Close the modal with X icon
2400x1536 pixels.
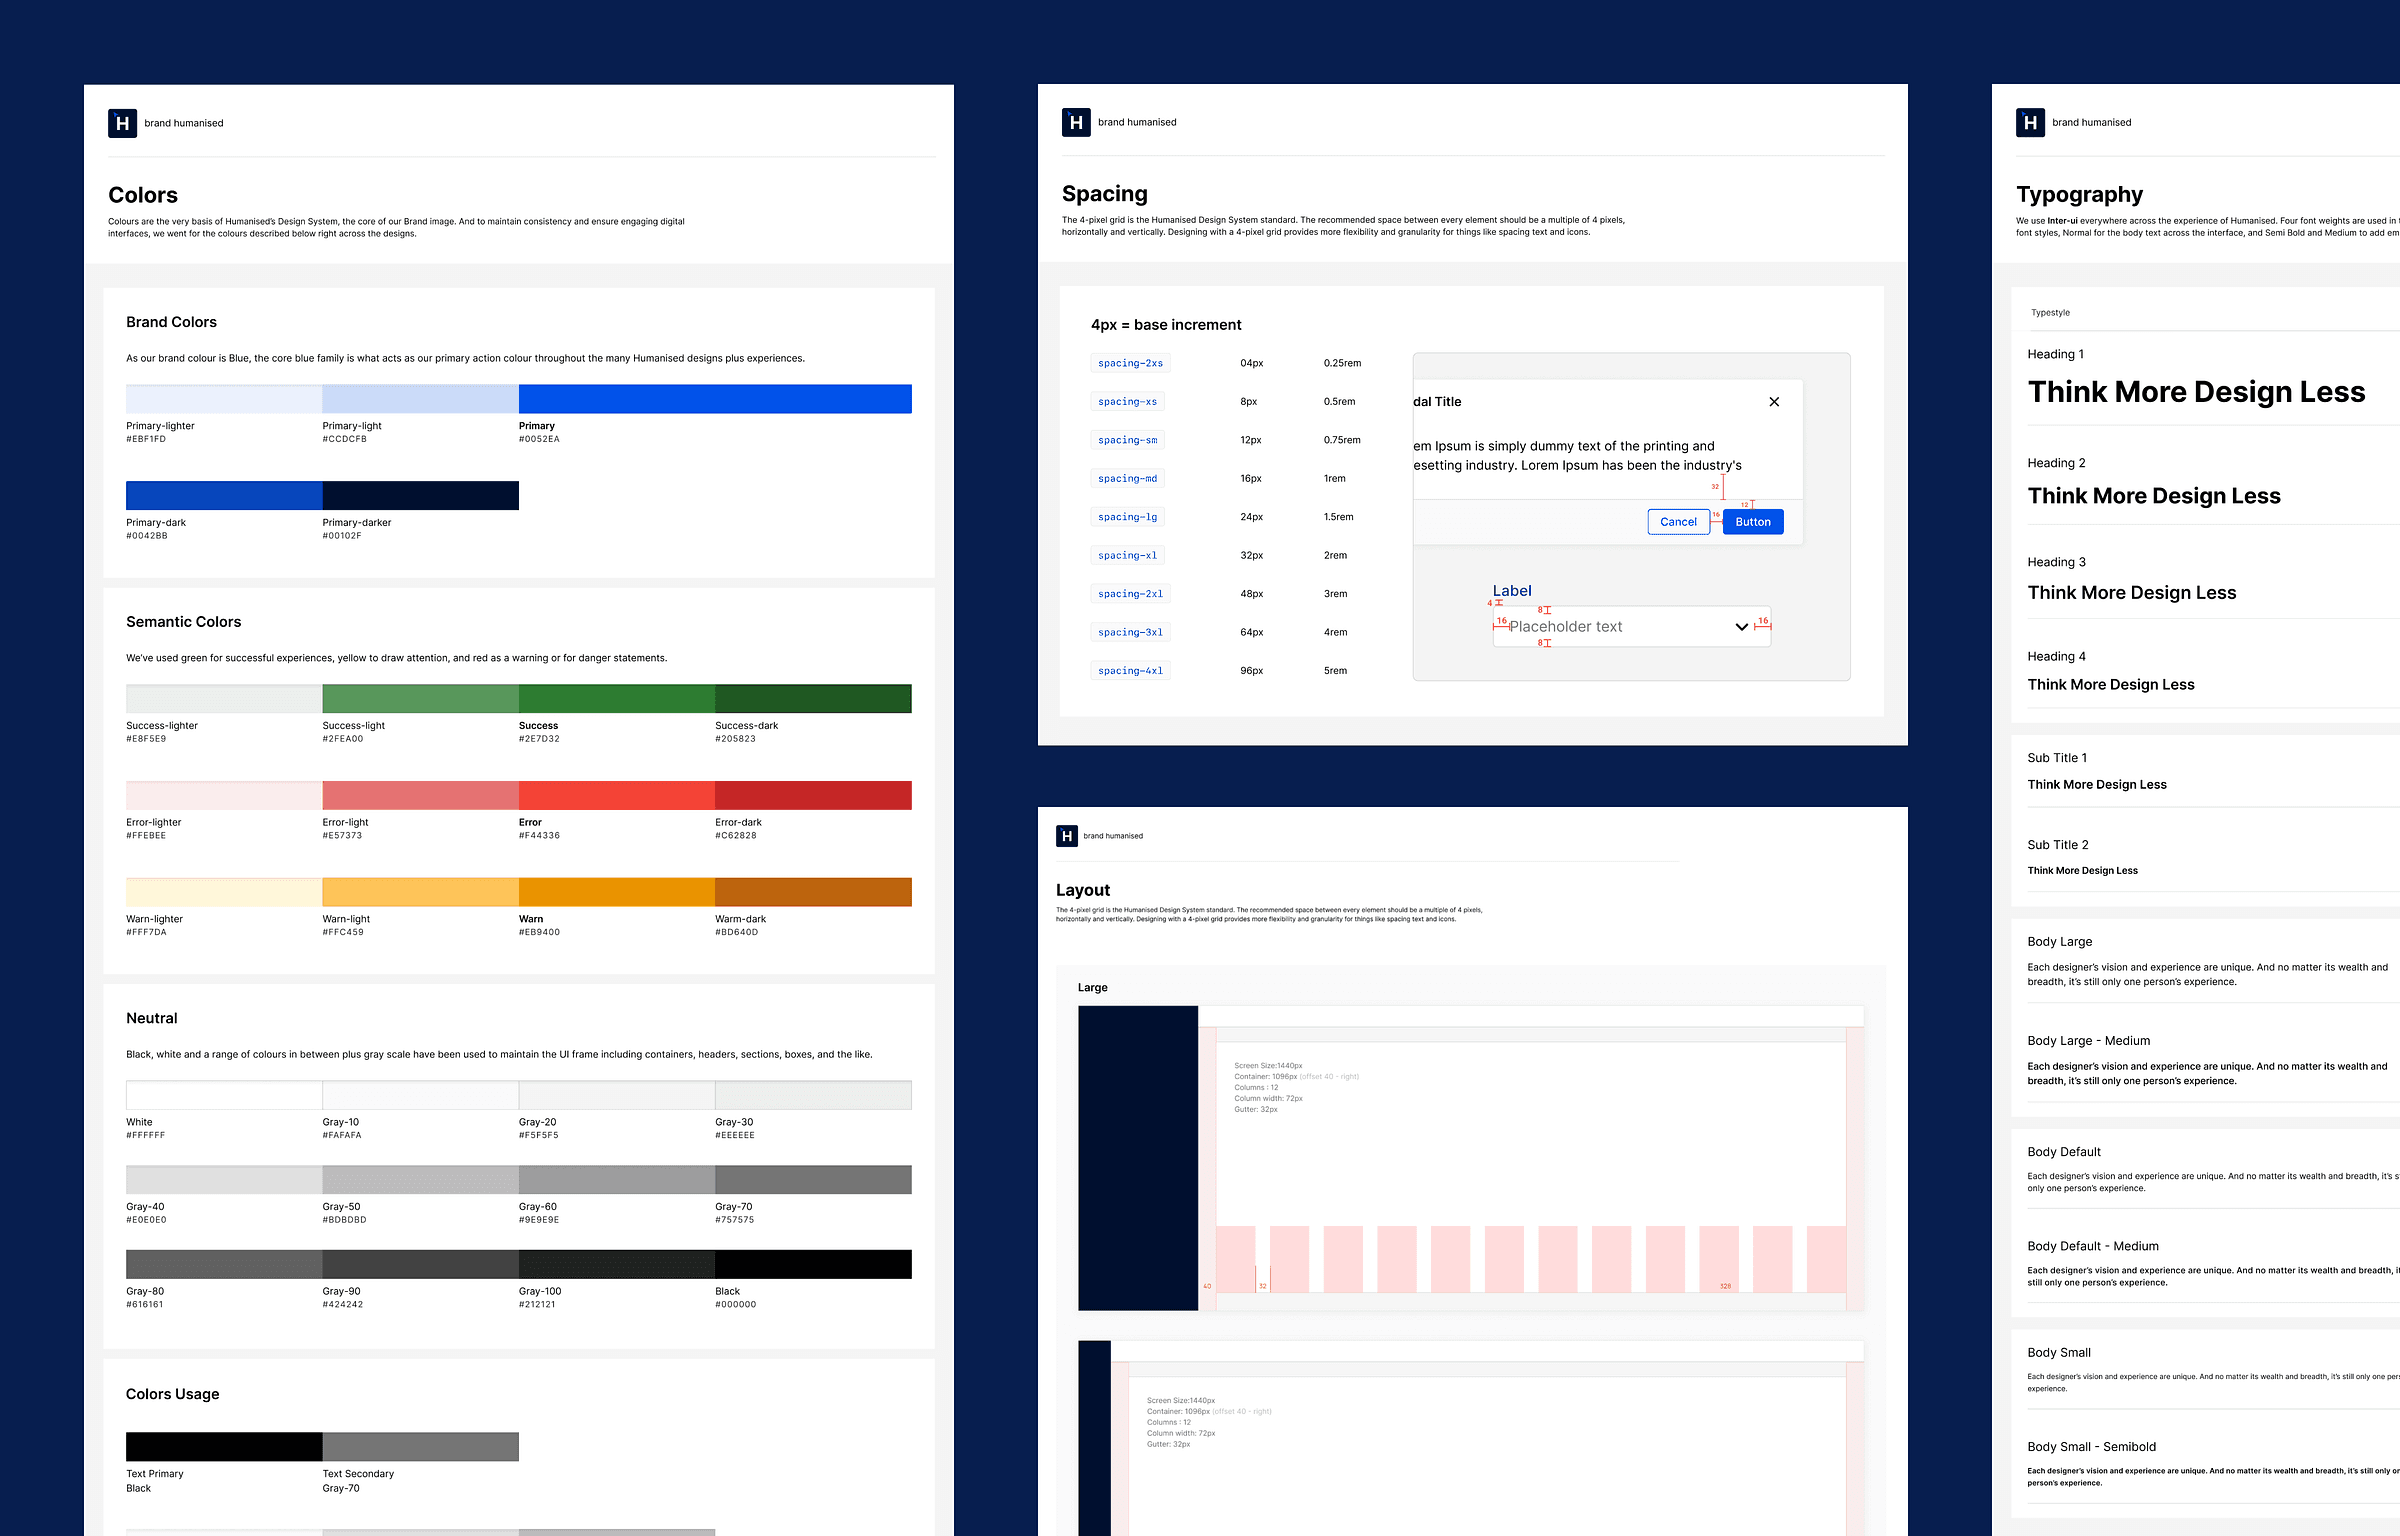coord(1774,402)
